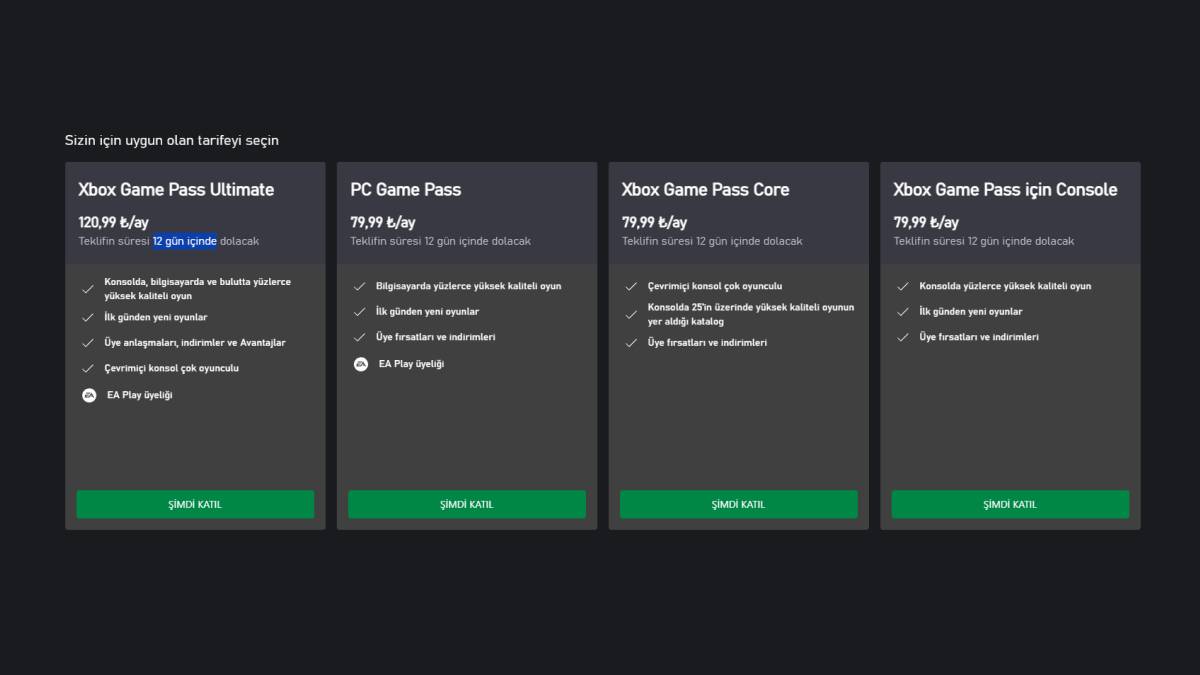Click the 79,99 ₺/ay price in için Console card
This screenshot has width=1200, height=675.
point(926,222)
